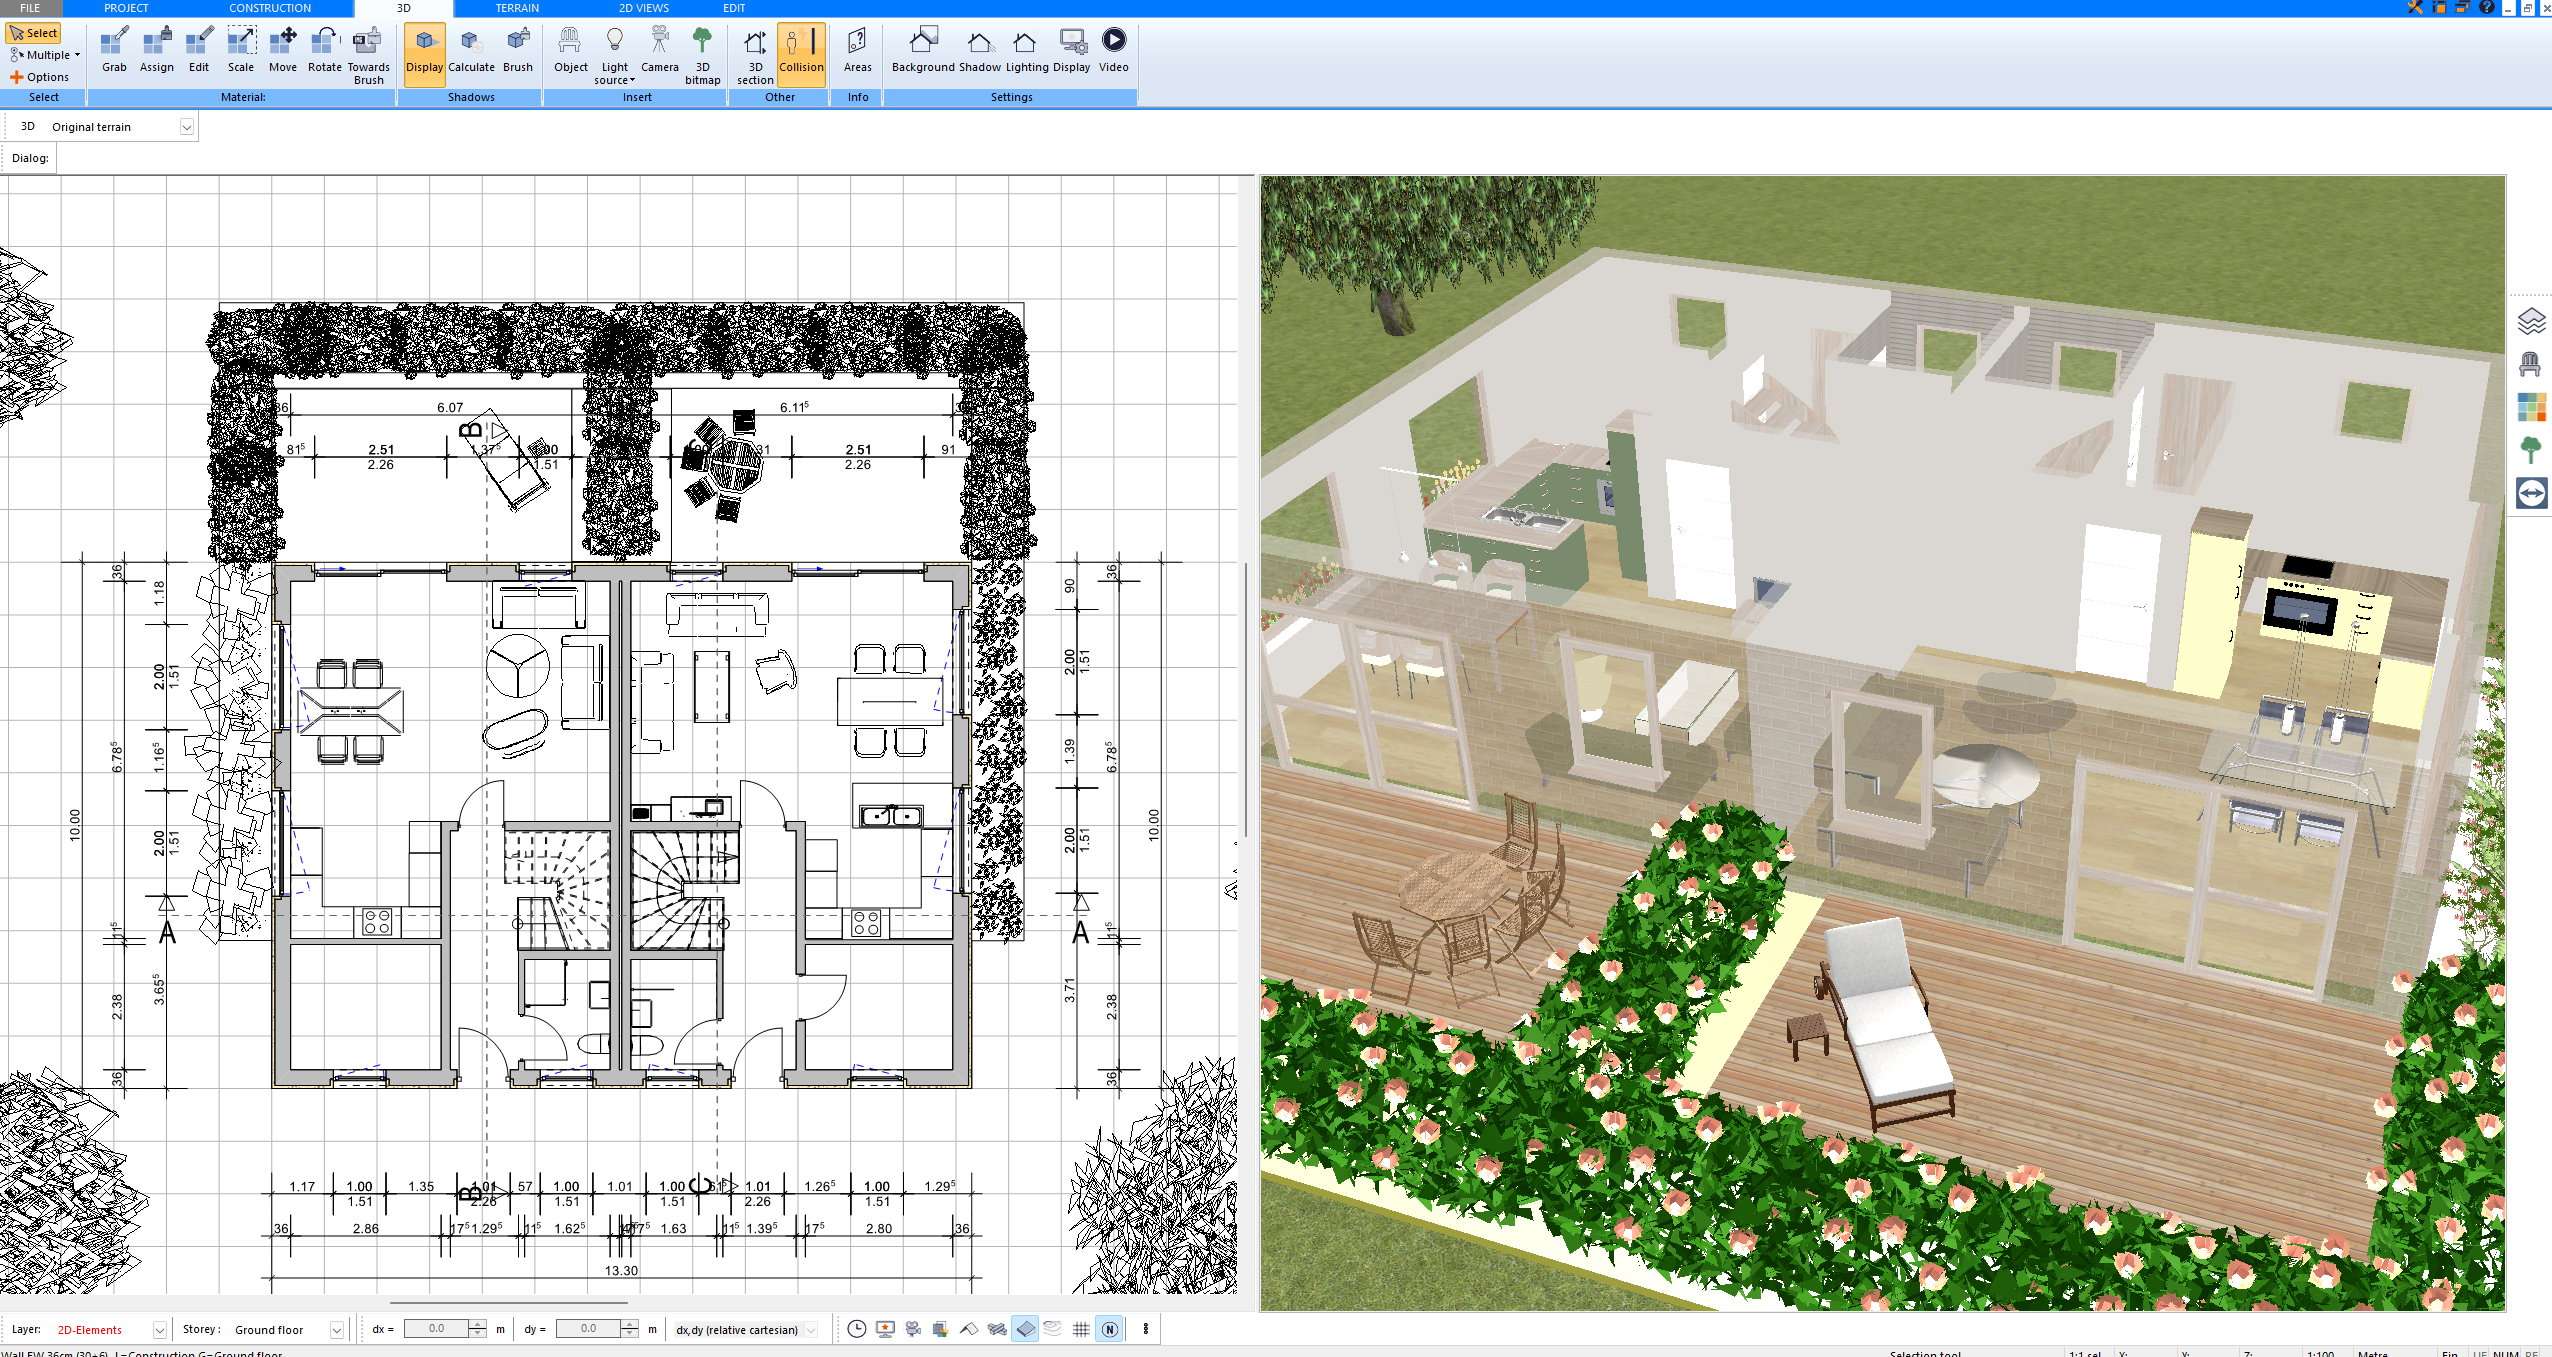Open the 2D VIEWS ribbon tab
The height and width of the screenshot is (1357, 2552).
(x=643, y=8)
